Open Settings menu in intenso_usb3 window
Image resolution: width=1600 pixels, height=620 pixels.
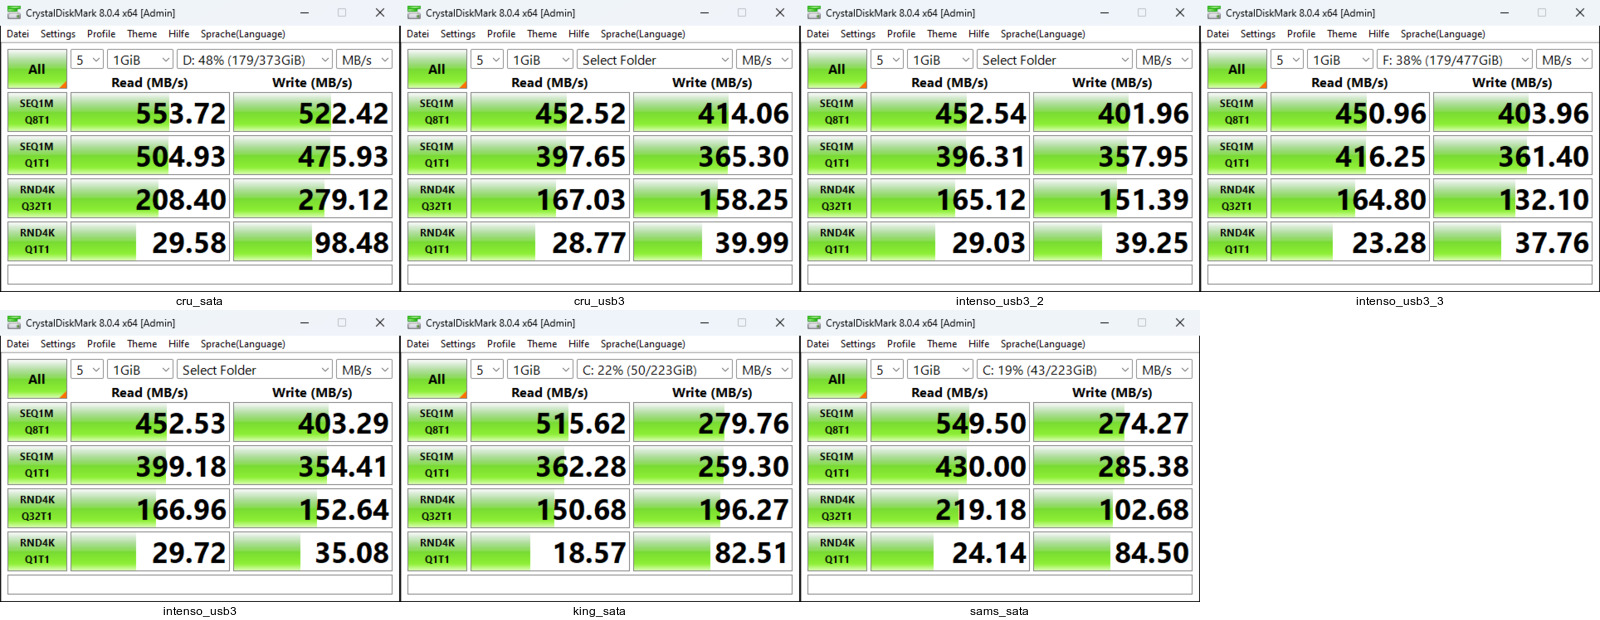pyautogui.click(x=58, y=344)
